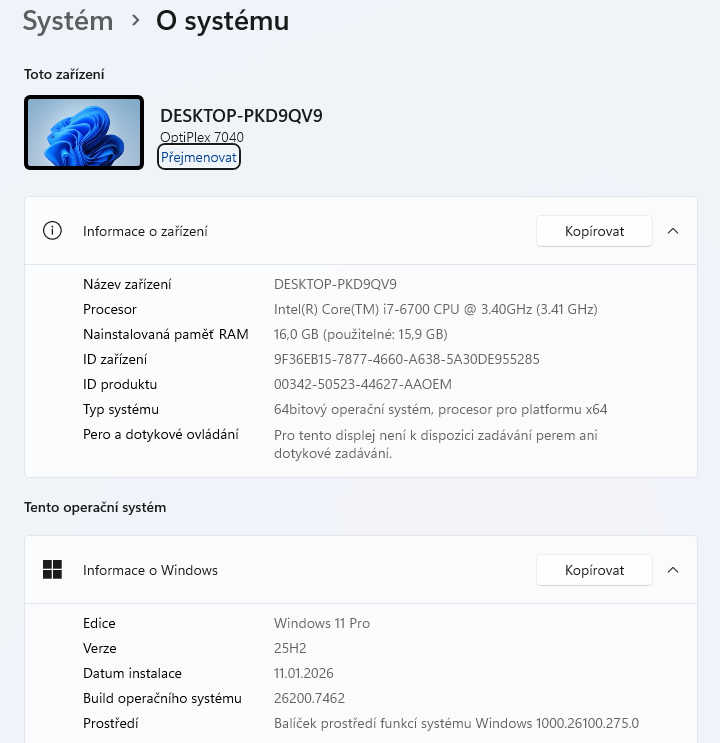Click the Verze label
The height and width of the screenshot is (743, 720).
coord(100,648)
